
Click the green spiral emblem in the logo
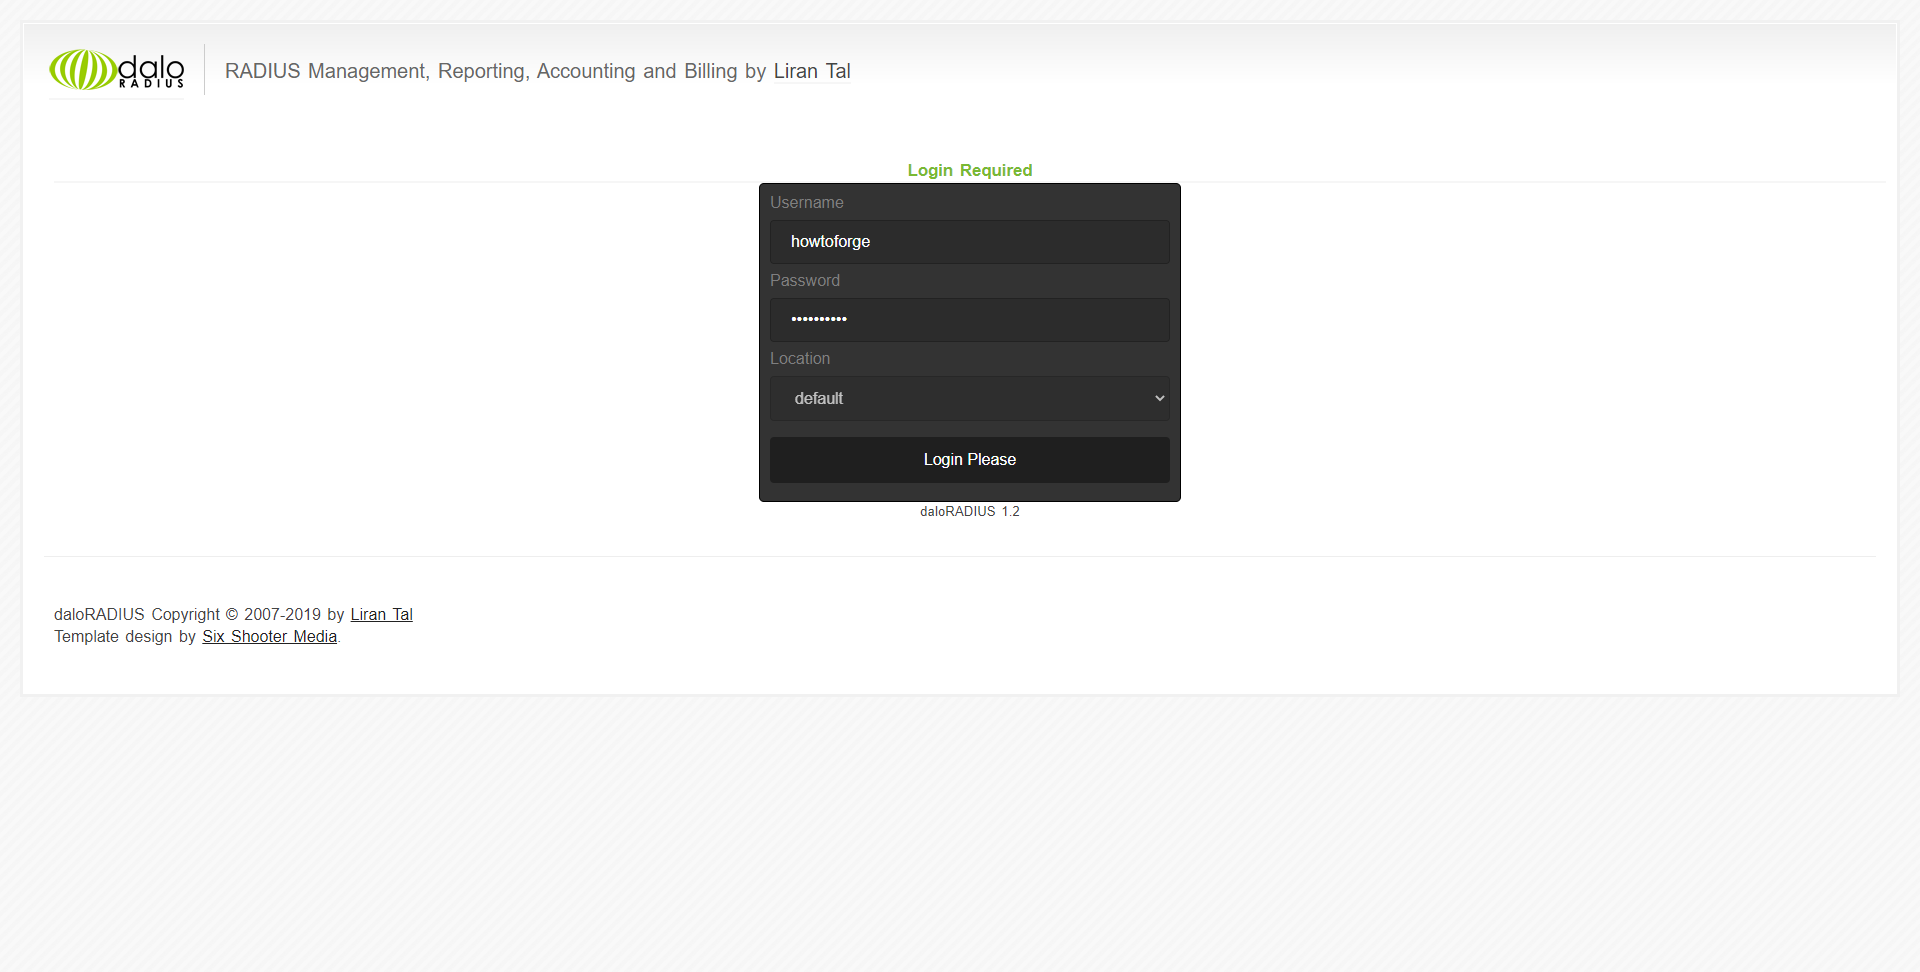click(x=82, y=70)
